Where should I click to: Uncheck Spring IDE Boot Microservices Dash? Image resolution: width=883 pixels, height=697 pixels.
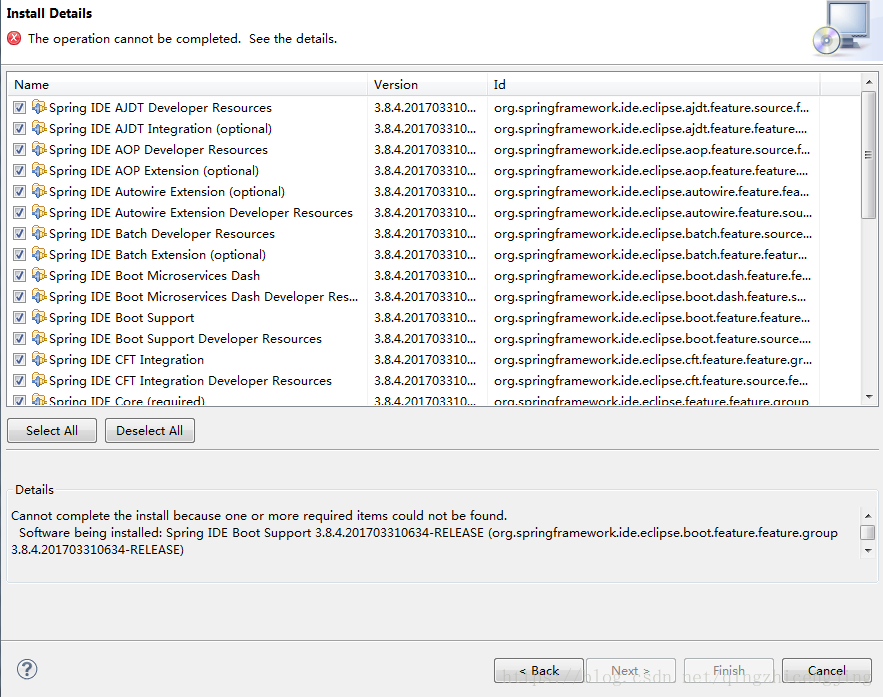pos(20,276)
